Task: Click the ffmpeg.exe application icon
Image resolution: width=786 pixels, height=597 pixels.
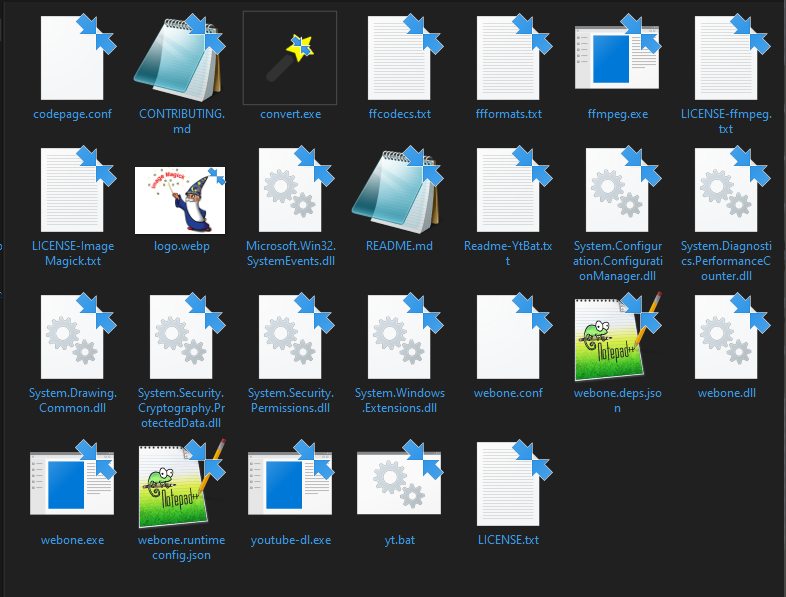Action: pyautogui.click(x=617, y=58)
